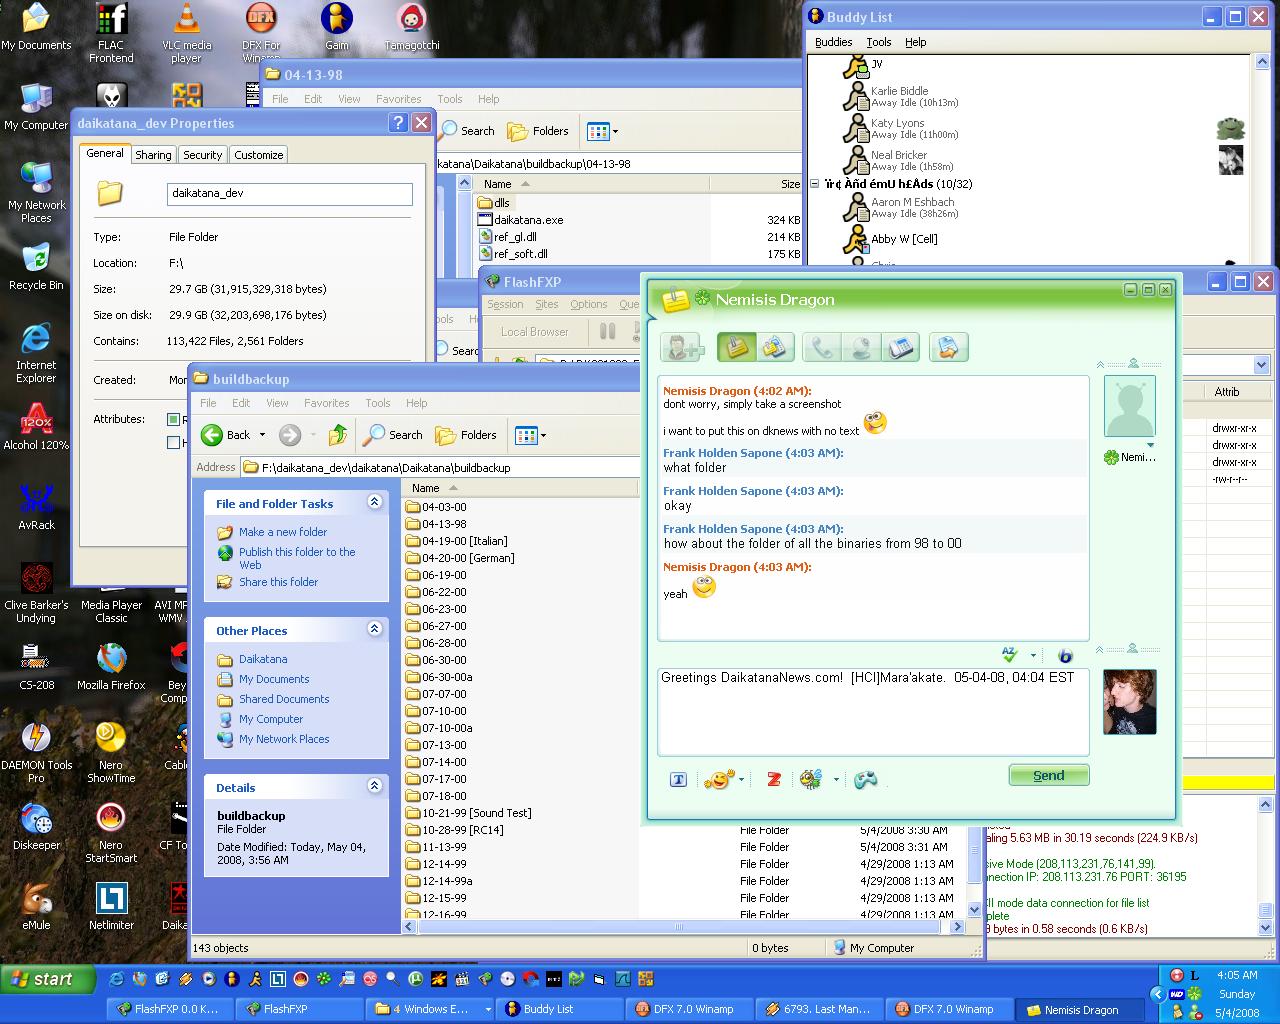Click the AZ spell check icon in ICQ
This screenshot has height=1024, width=1280.
1009,655
